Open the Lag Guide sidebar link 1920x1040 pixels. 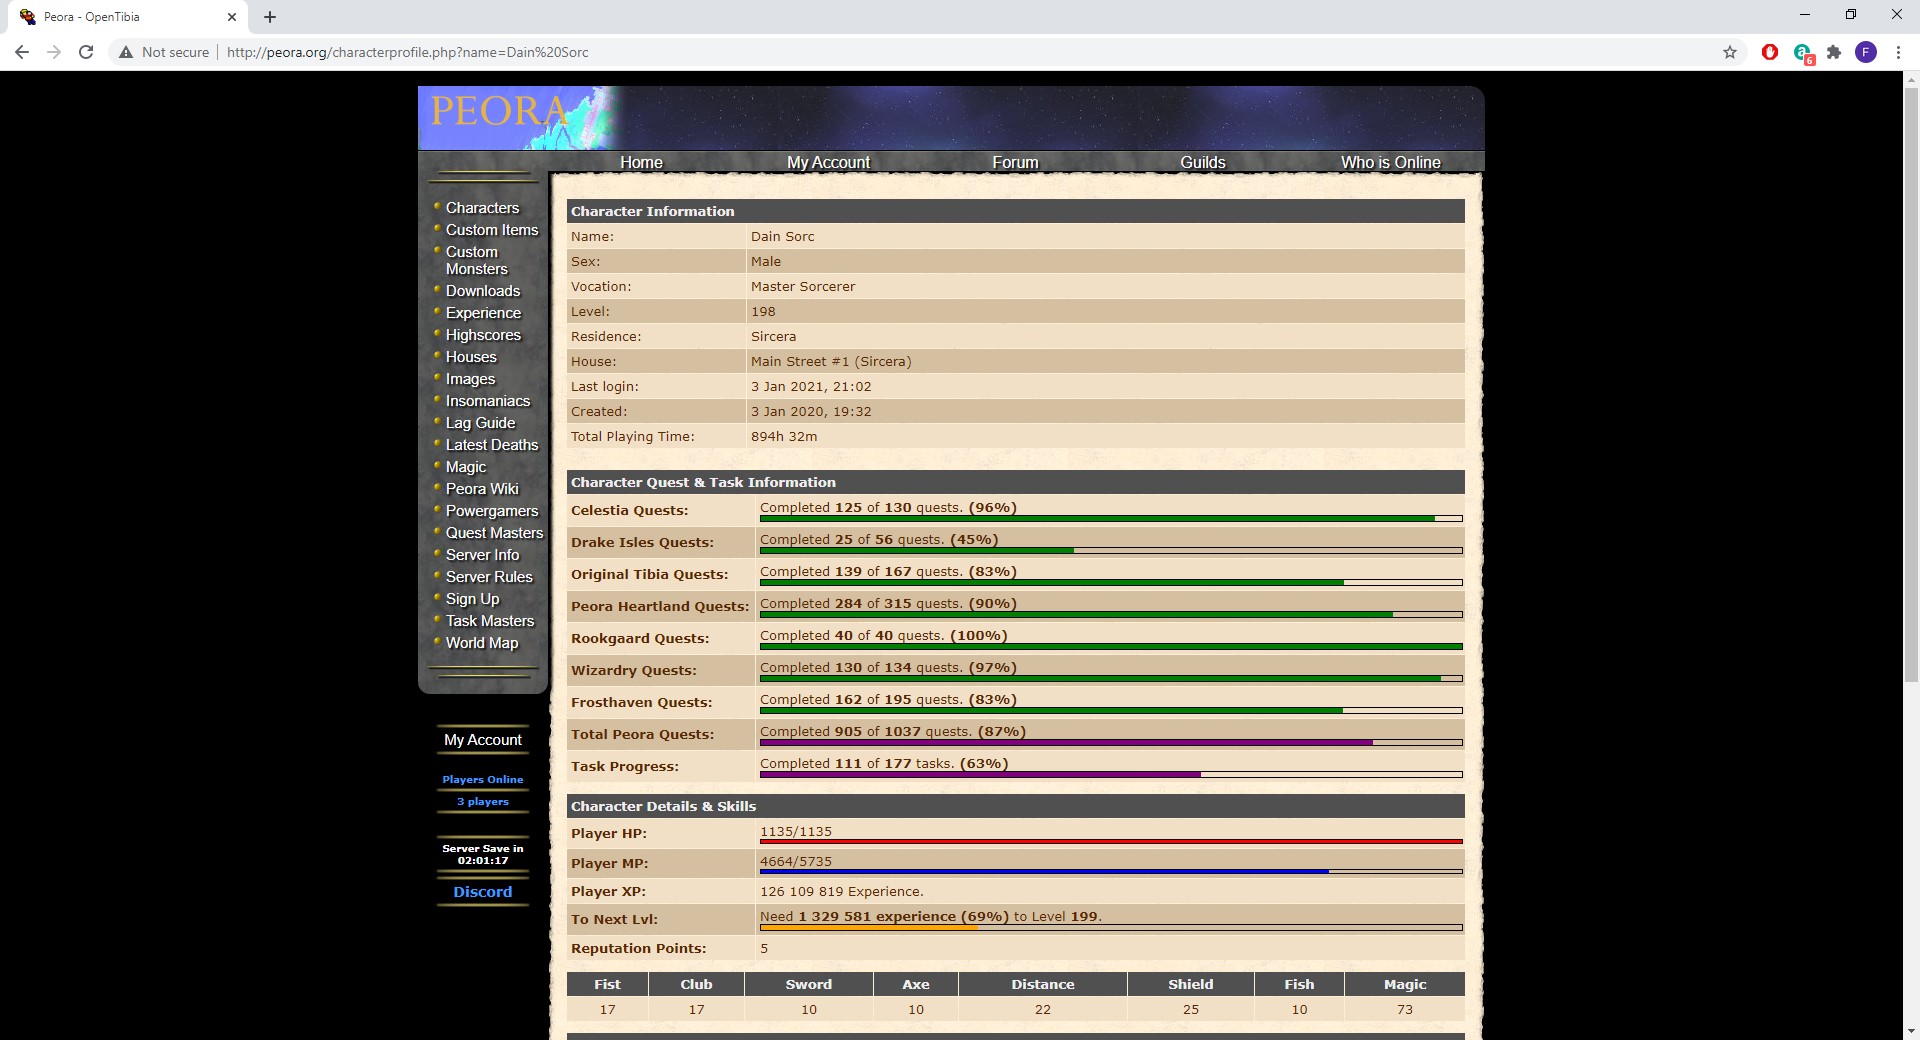tap(480, 423)
